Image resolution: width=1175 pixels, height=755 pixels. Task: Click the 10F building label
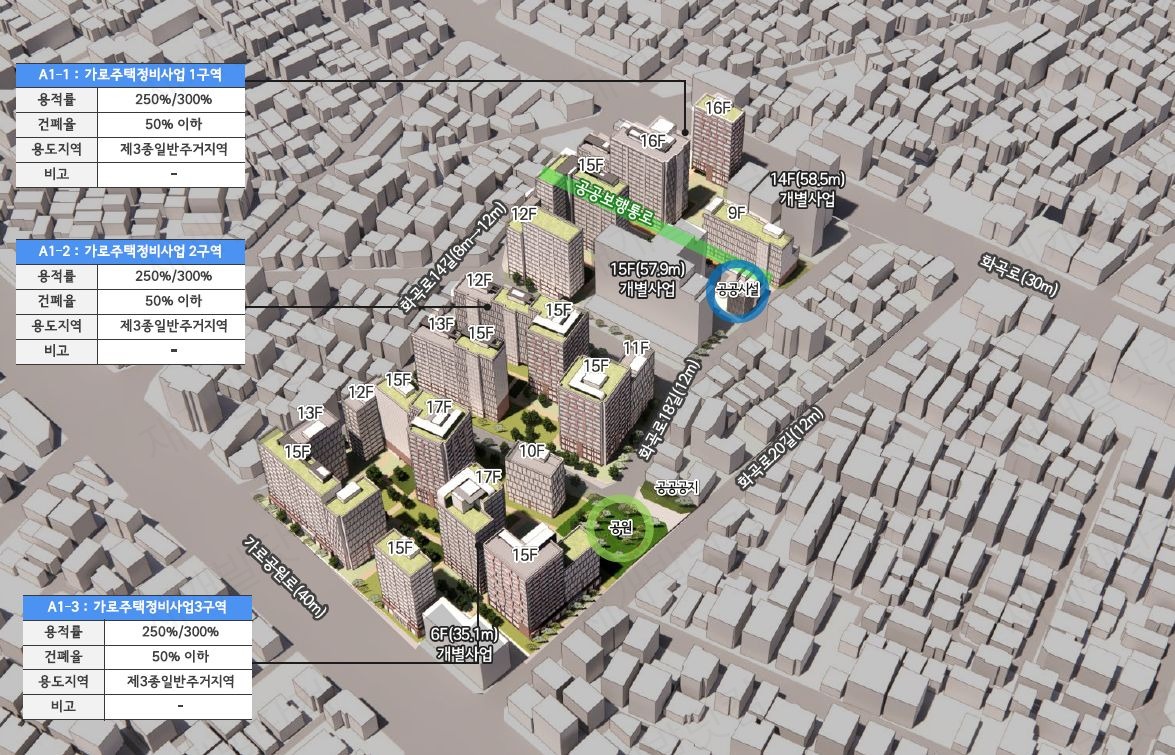tap(532, 451)
